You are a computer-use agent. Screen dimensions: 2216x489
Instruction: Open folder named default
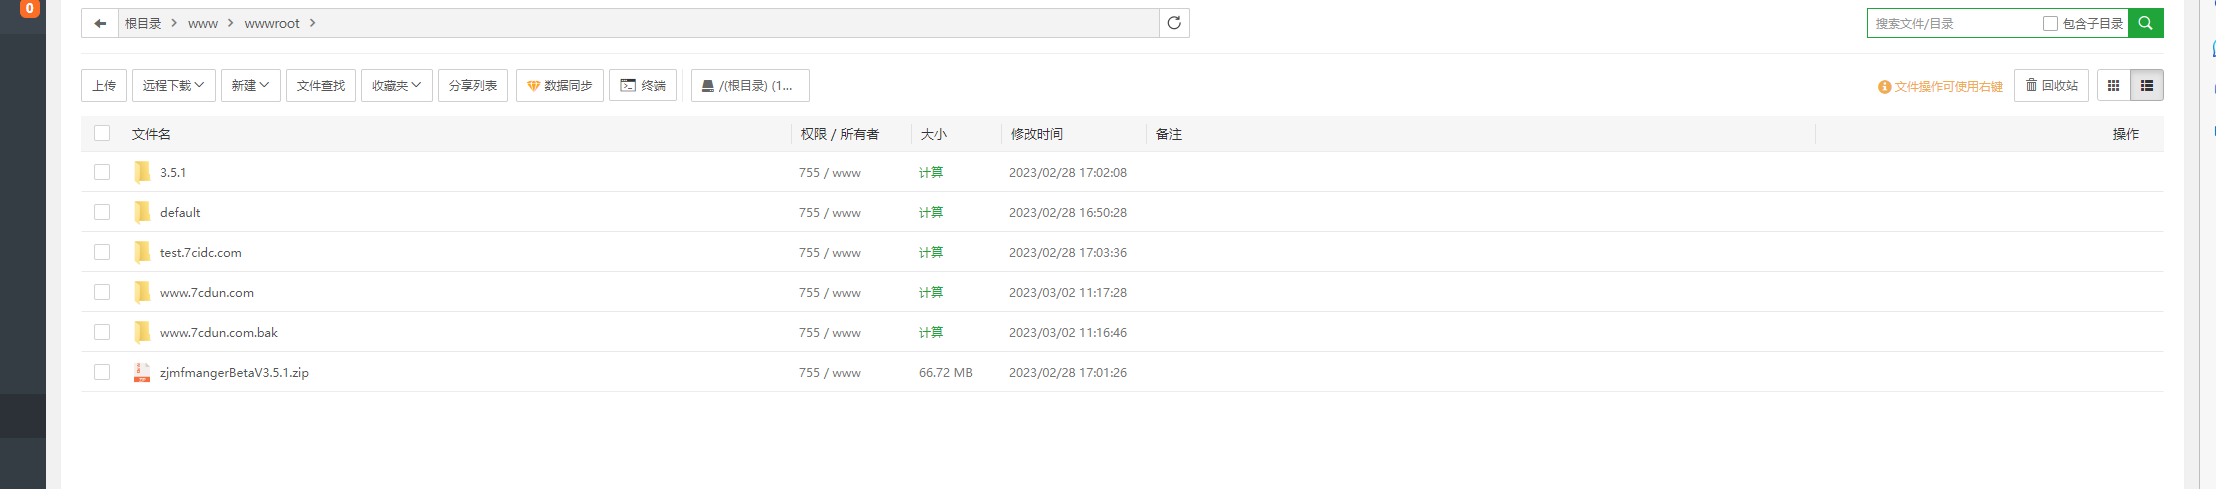(x=180, y=212)
